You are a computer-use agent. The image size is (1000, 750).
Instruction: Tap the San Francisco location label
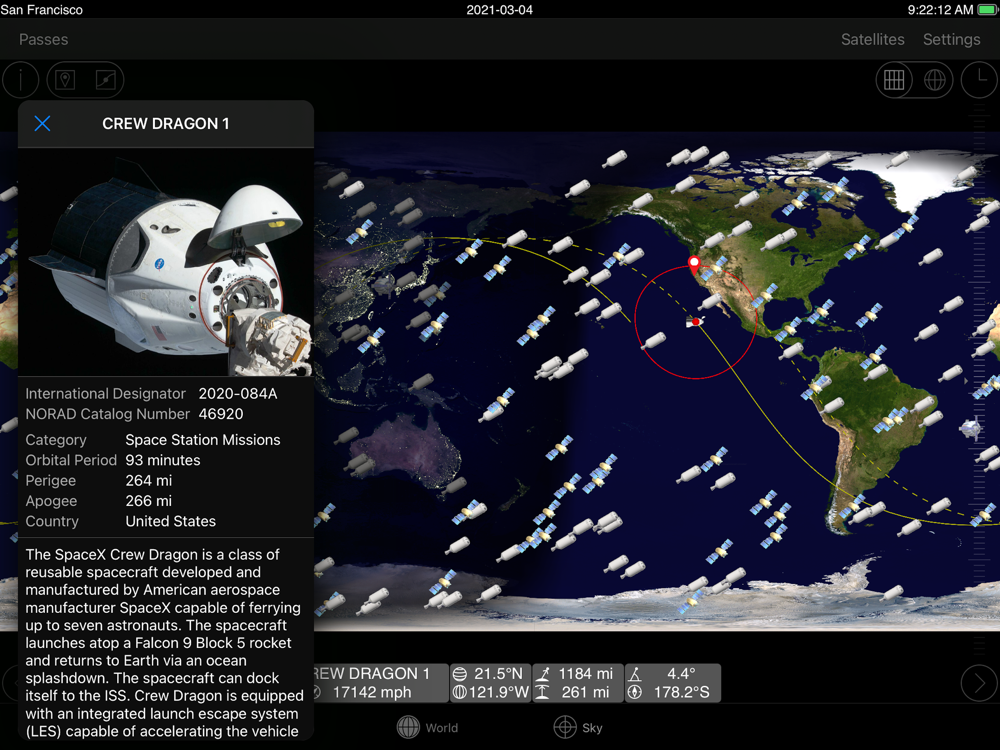[41, 10]
